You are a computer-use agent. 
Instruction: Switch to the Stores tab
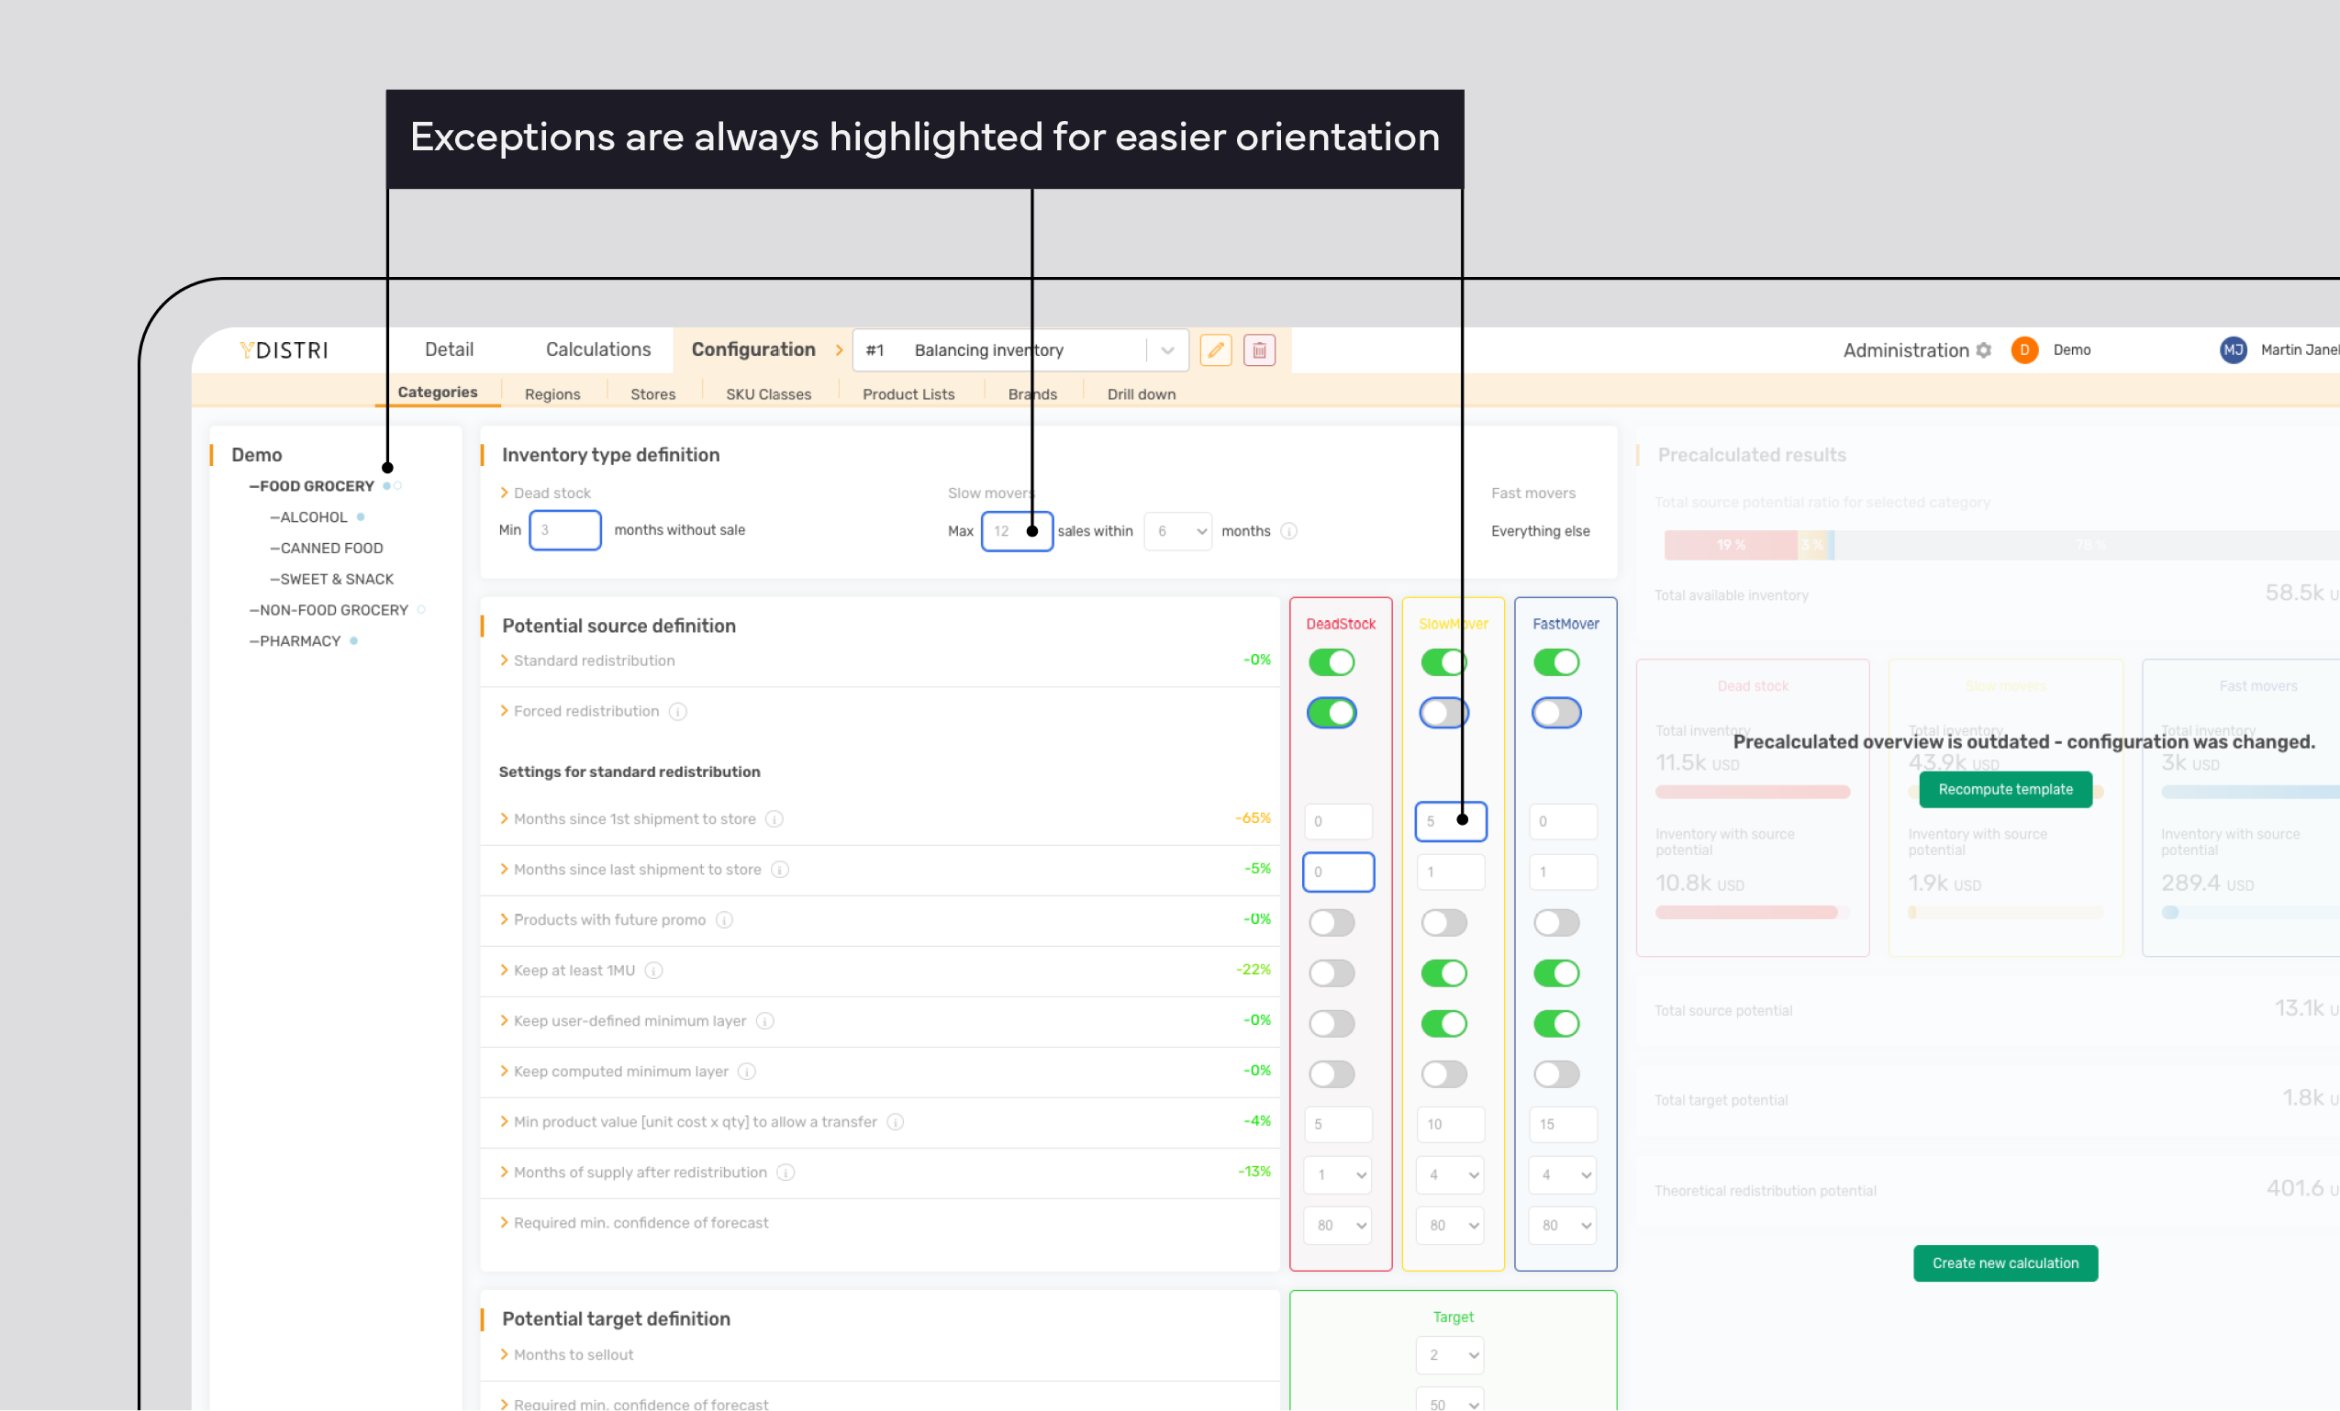click(653, 394)
